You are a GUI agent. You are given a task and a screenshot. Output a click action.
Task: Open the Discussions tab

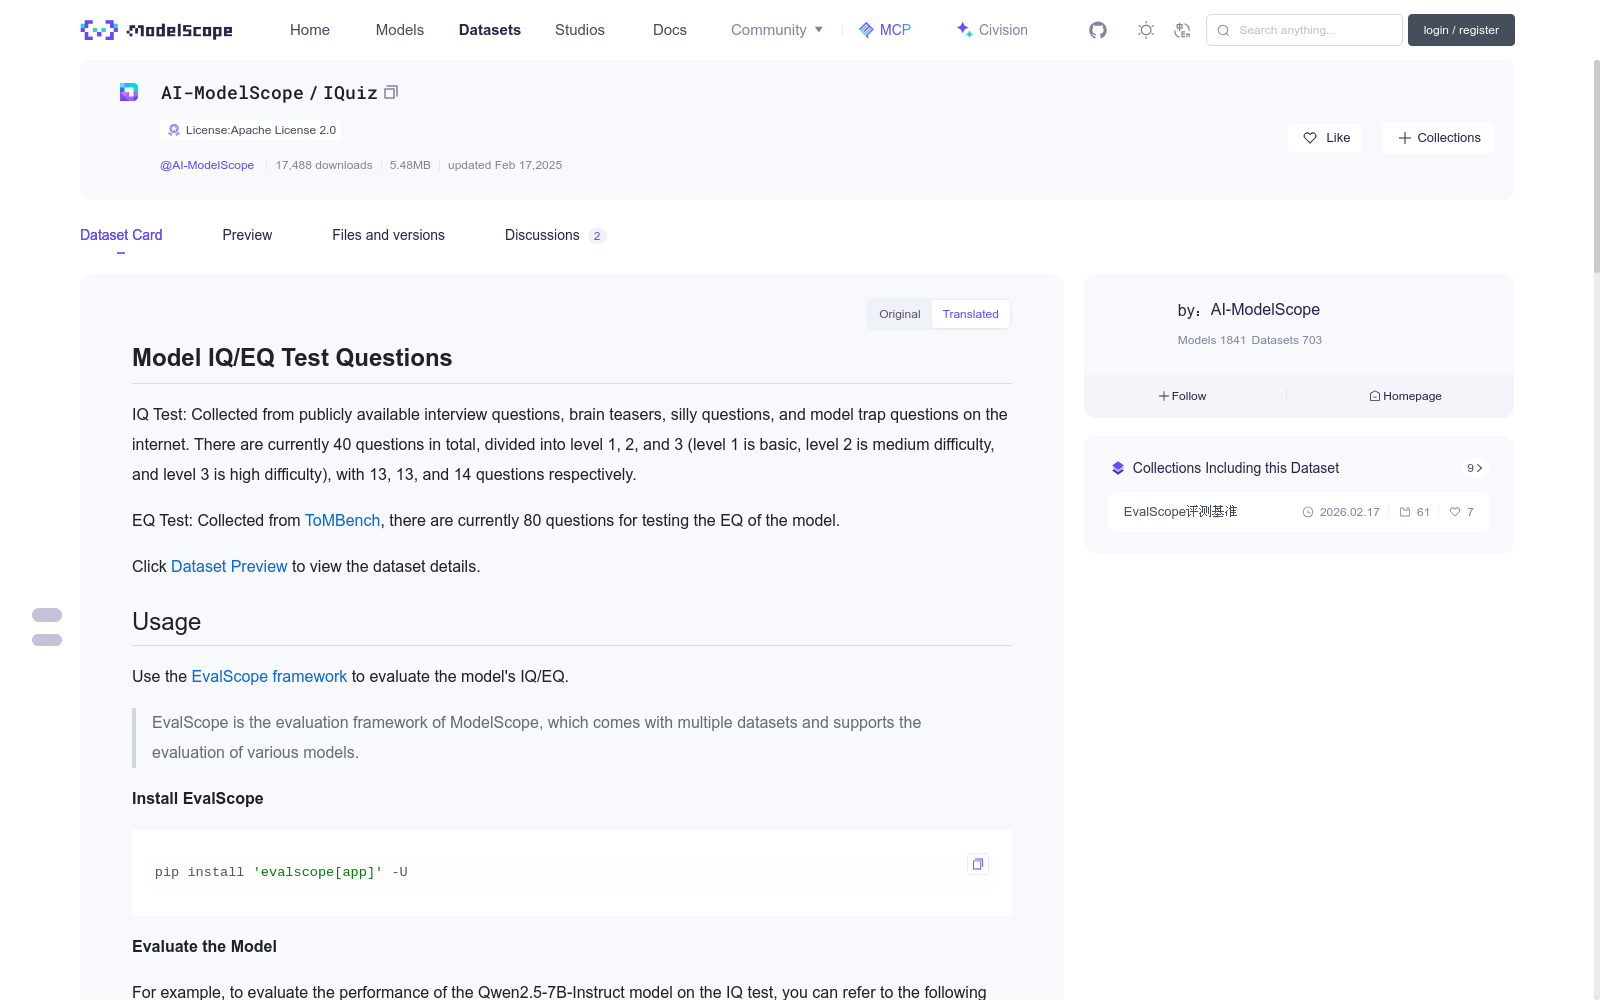pyautogui.click(x=555, y=235)
